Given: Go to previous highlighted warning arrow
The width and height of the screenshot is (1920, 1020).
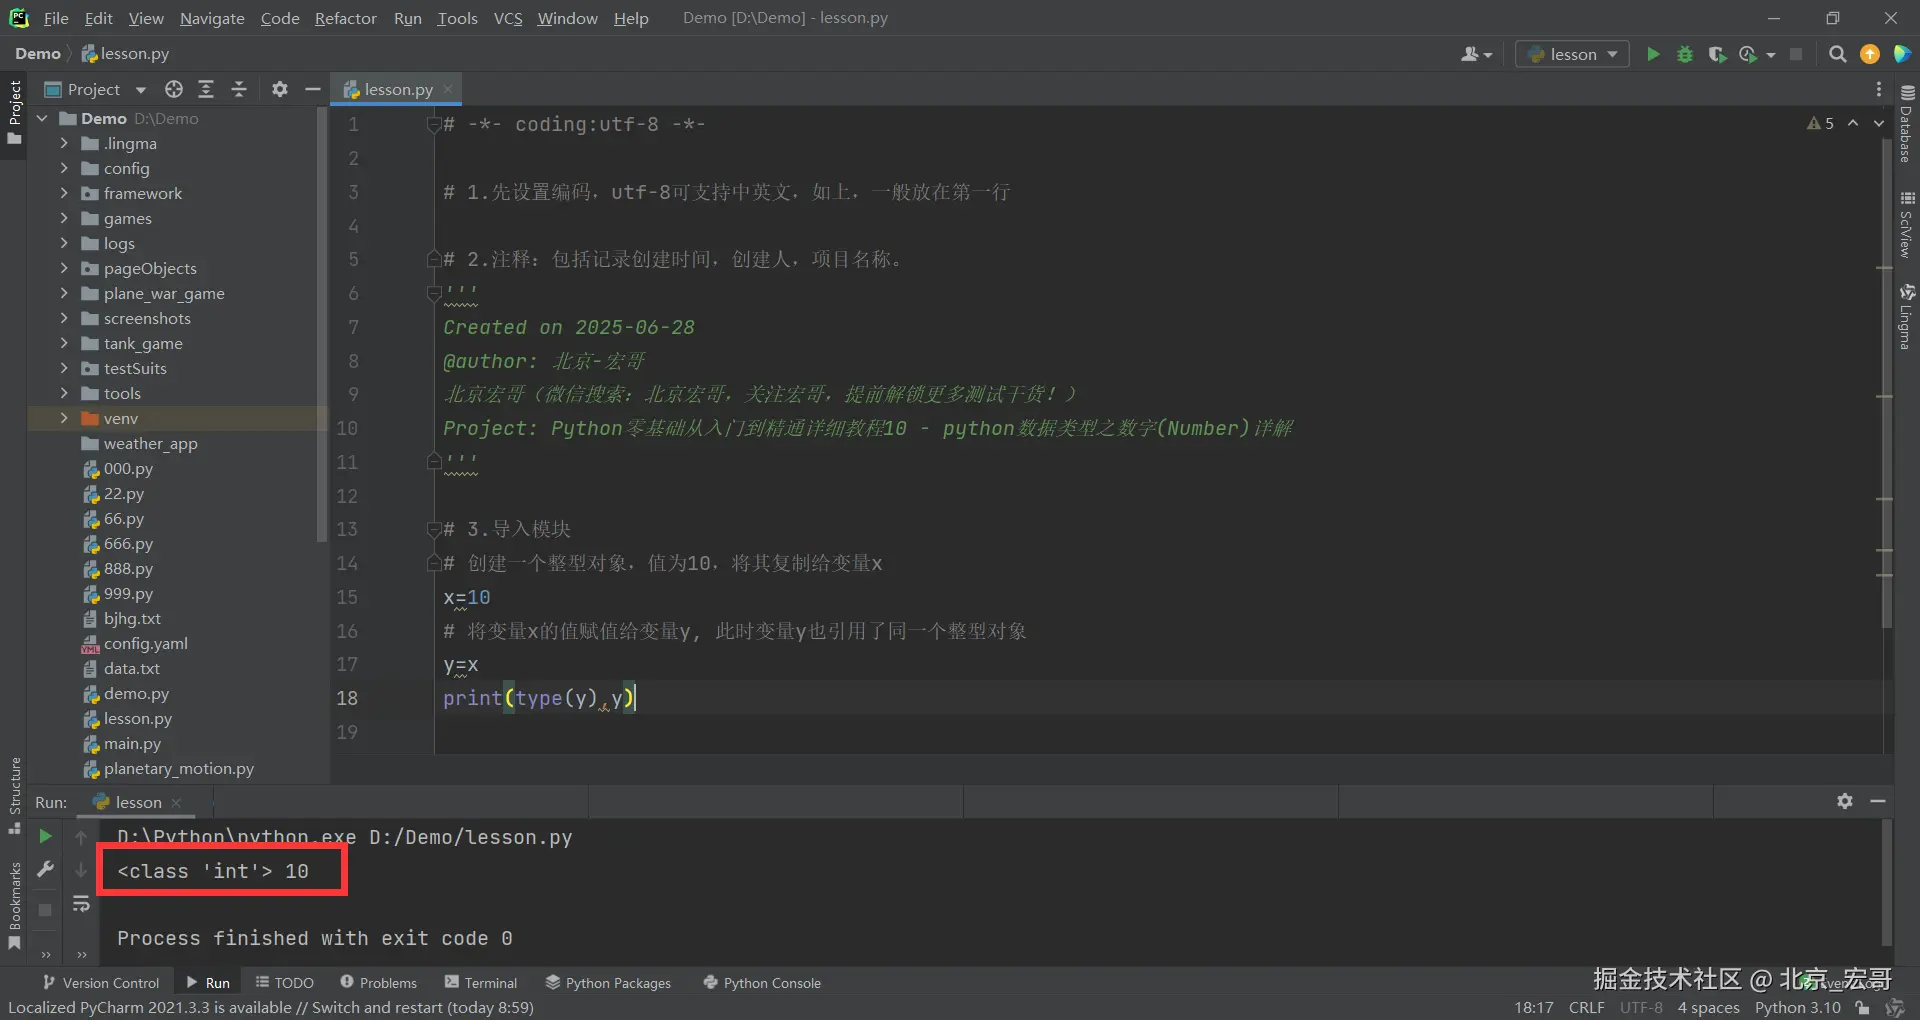Looking at the screenshot, I should coord(1853,123).
